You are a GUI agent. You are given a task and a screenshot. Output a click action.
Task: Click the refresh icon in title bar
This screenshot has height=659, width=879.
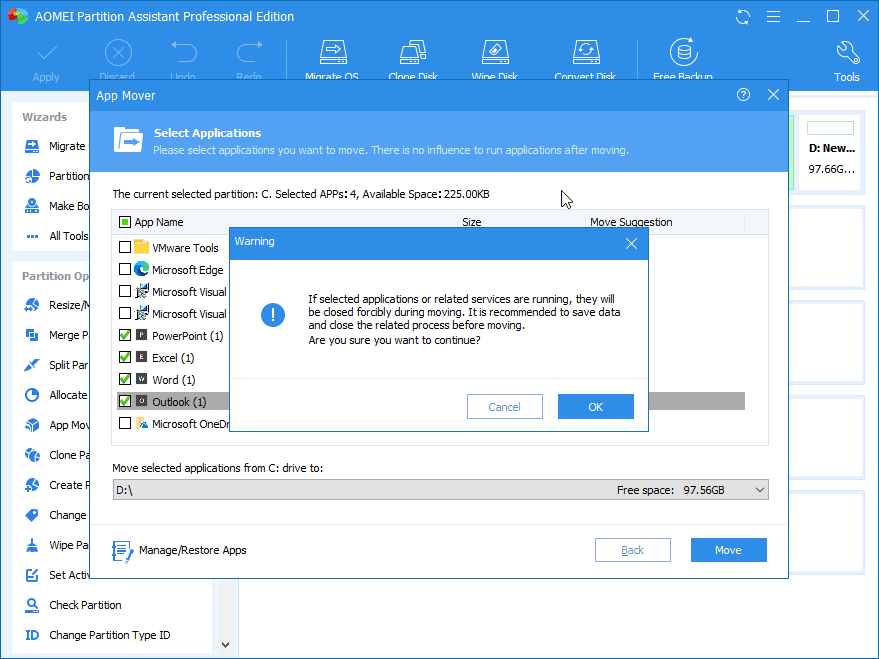[743, 17]
